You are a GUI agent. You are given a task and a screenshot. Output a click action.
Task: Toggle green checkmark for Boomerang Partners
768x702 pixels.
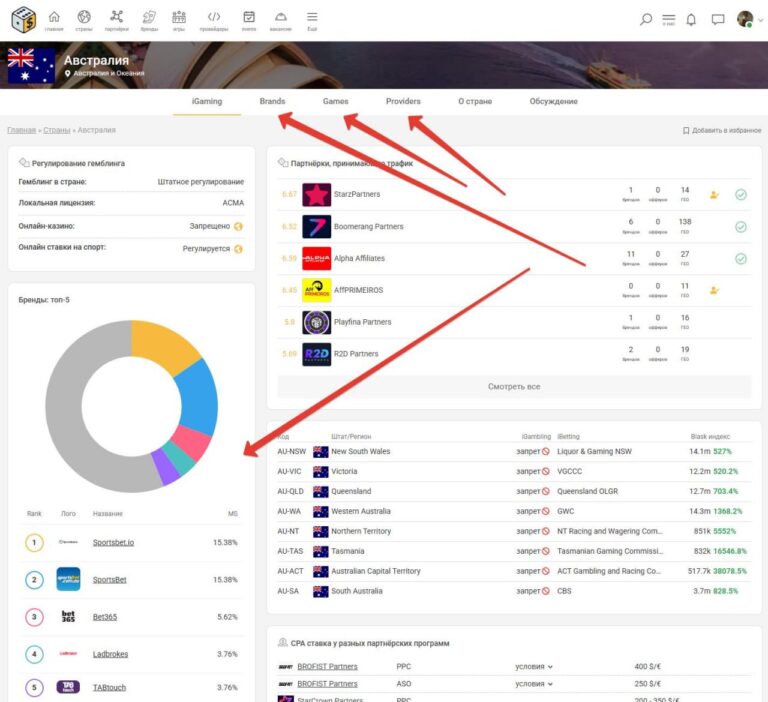click(741, 227)
